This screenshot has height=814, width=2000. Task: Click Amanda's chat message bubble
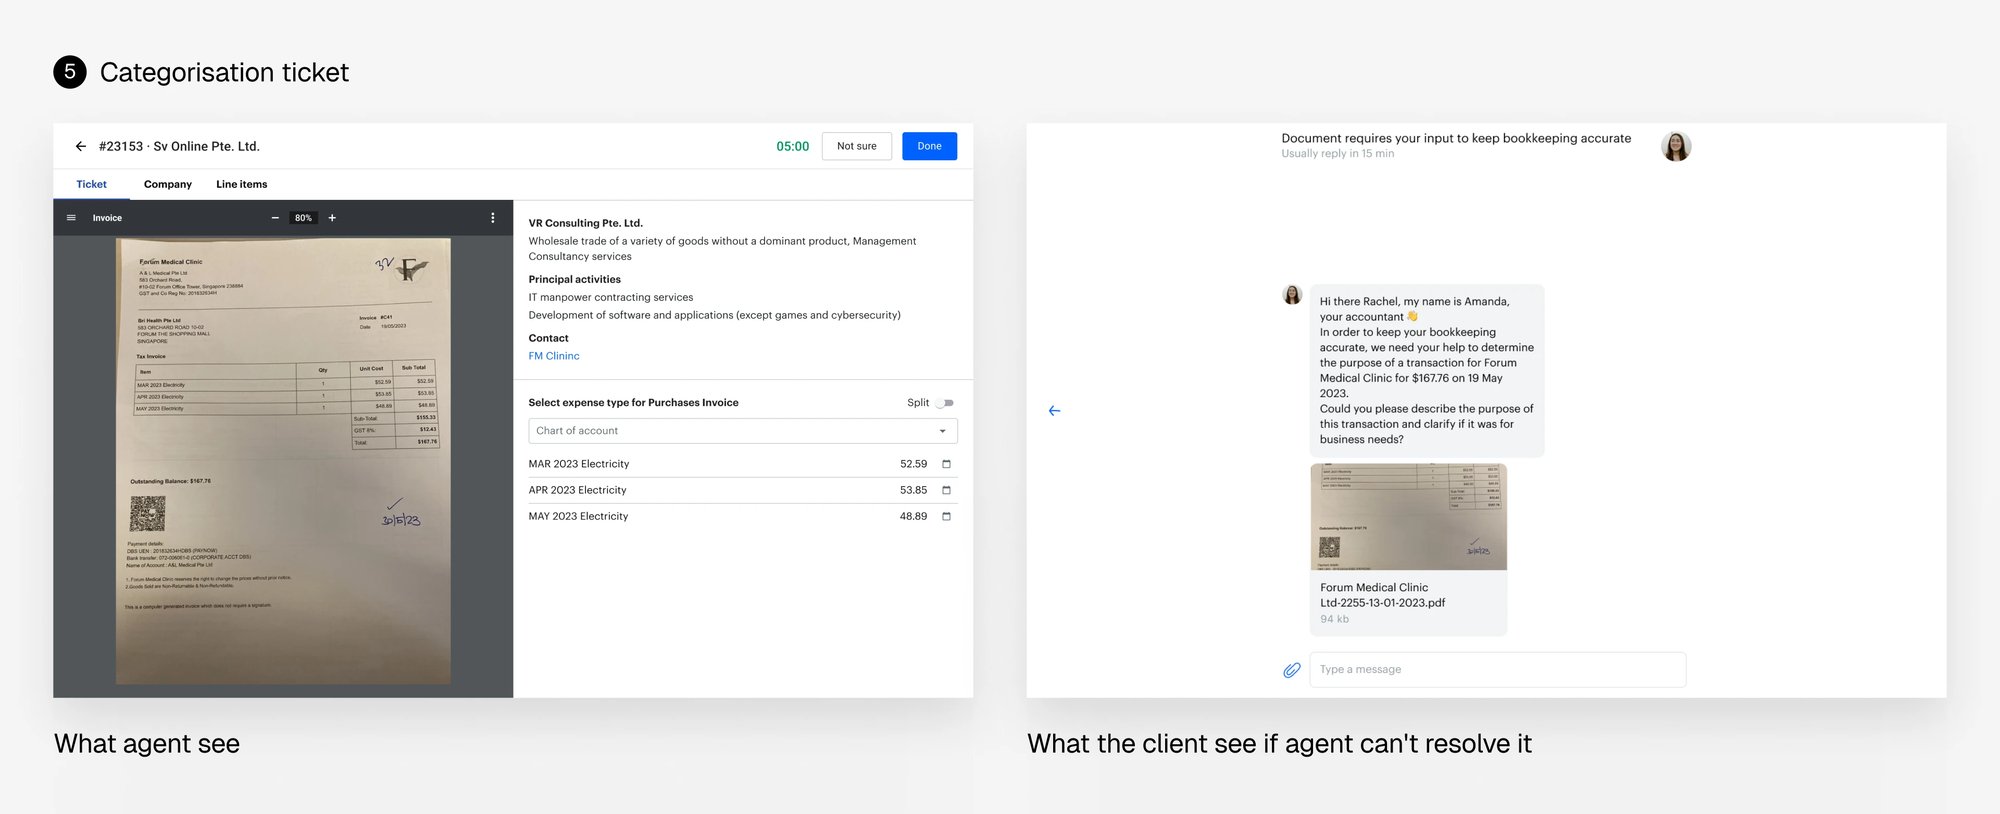(1427, 370)
